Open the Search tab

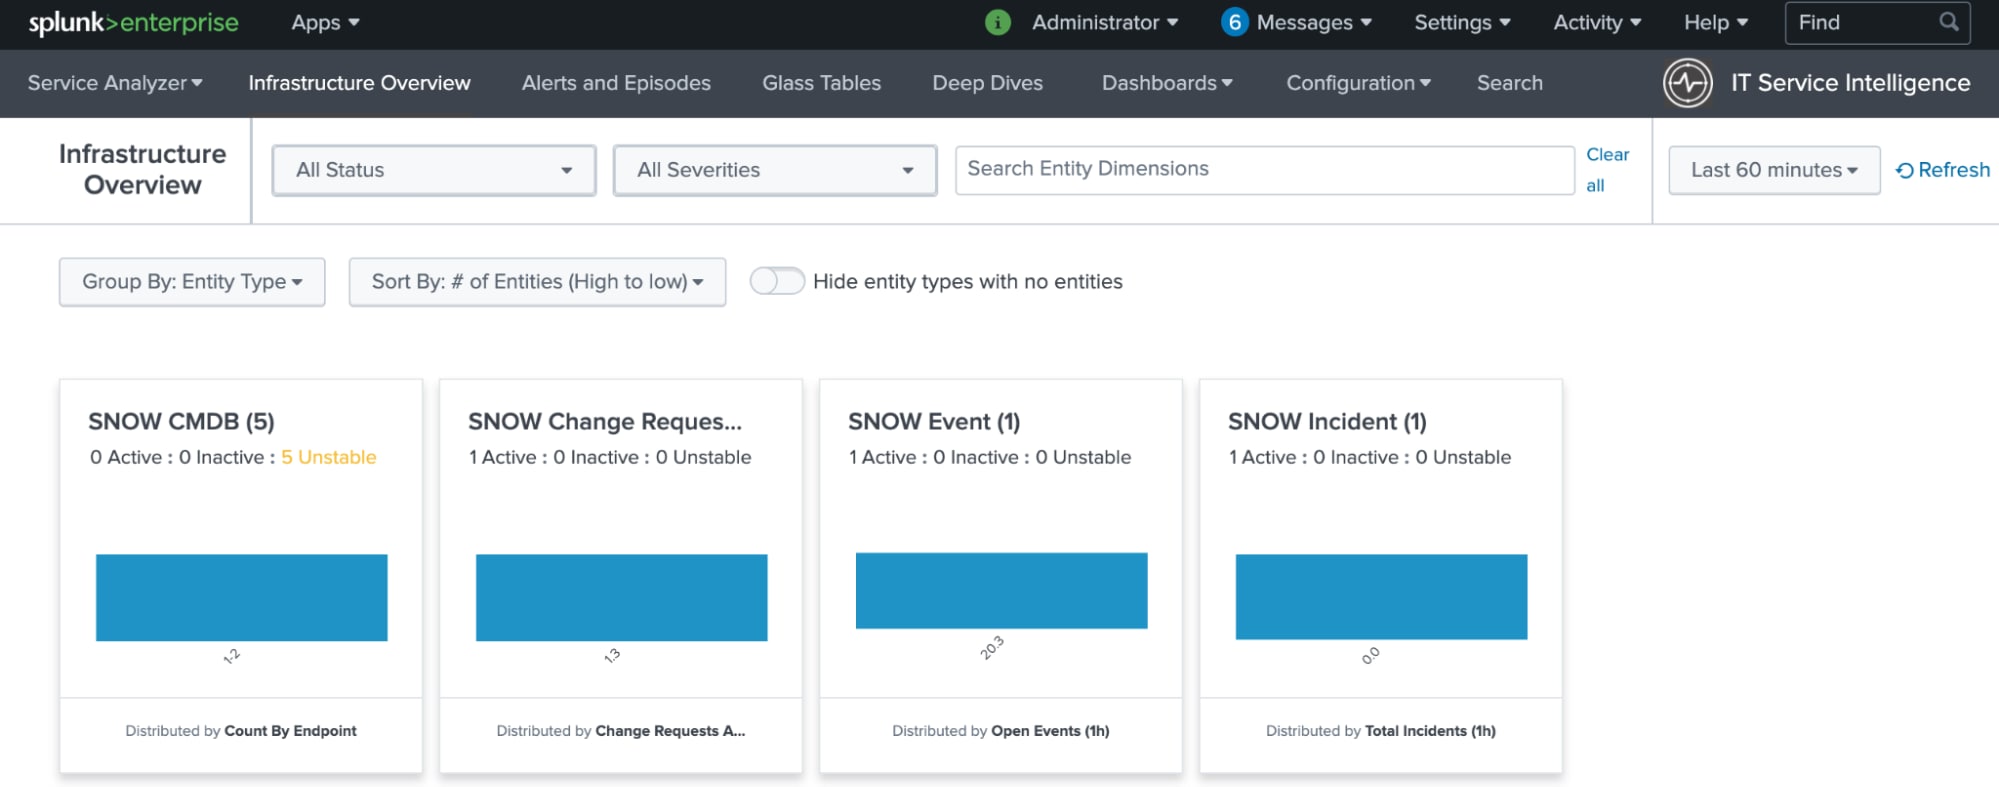click(x=1509, y=83)
